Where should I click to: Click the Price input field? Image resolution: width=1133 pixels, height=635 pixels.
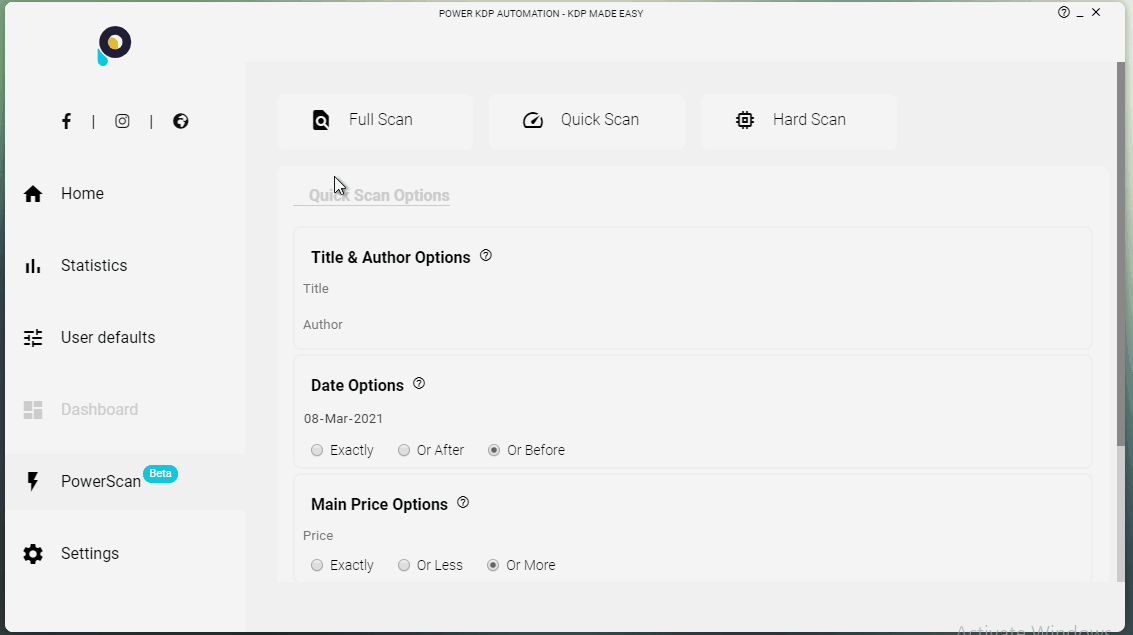point(692,536)
